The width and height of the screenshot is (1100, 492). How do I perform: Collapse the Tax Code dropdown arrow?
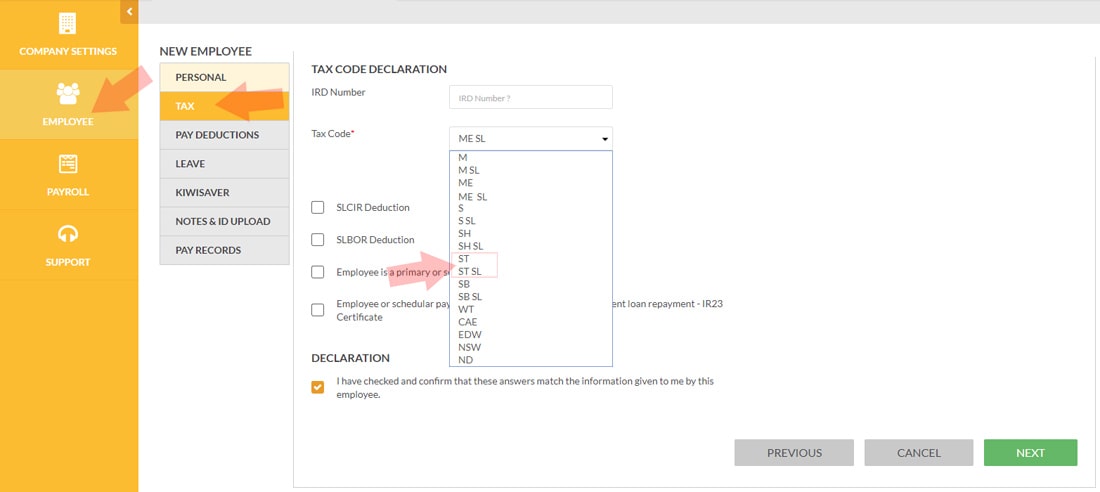tap(605, 139)
